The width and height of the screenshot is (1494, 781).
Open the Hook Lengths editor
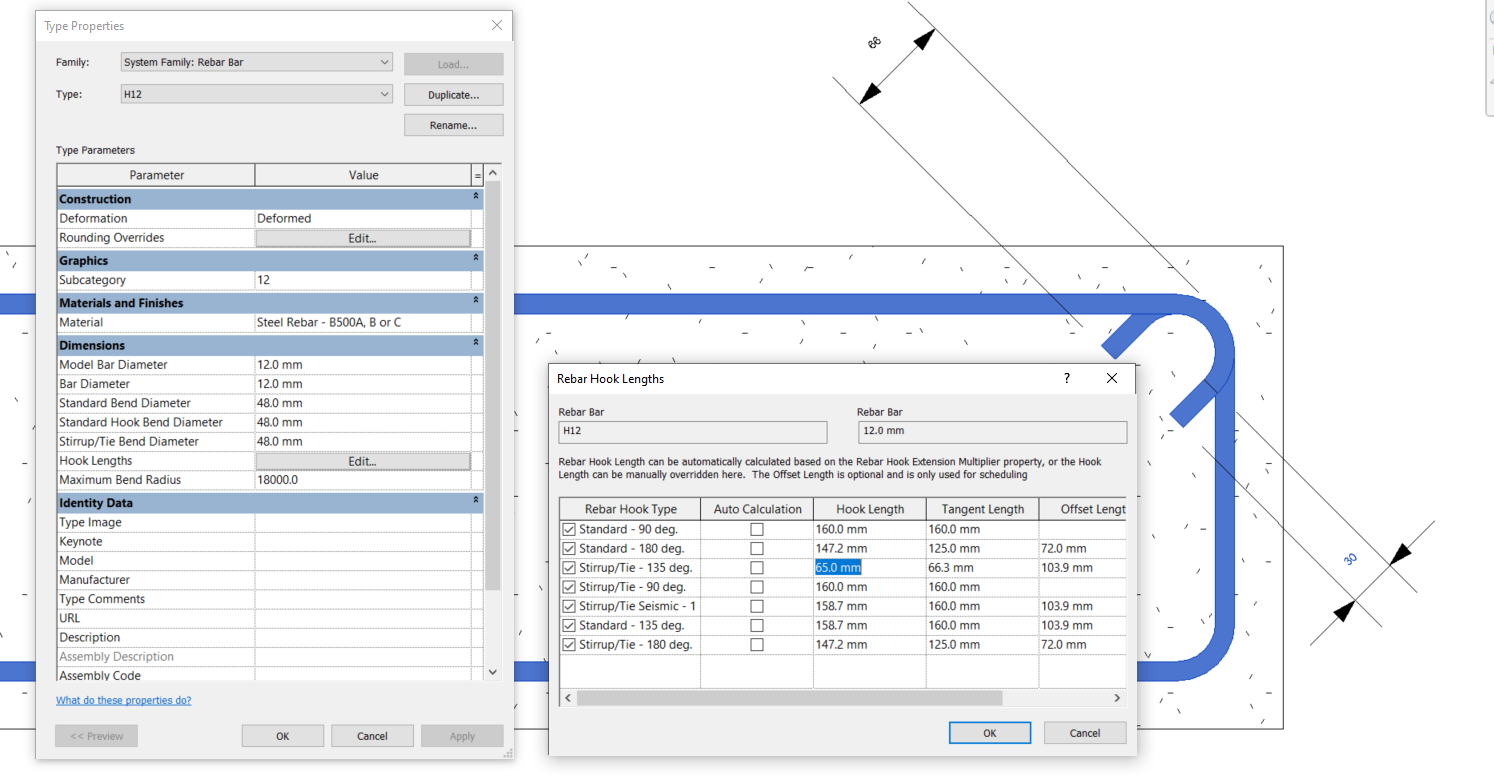[362, 460]
